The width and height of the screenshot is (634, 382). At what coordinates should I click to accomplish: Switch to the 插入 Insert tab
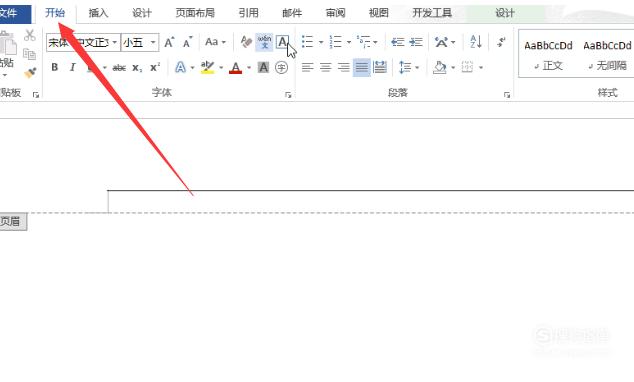coord(98,13)
